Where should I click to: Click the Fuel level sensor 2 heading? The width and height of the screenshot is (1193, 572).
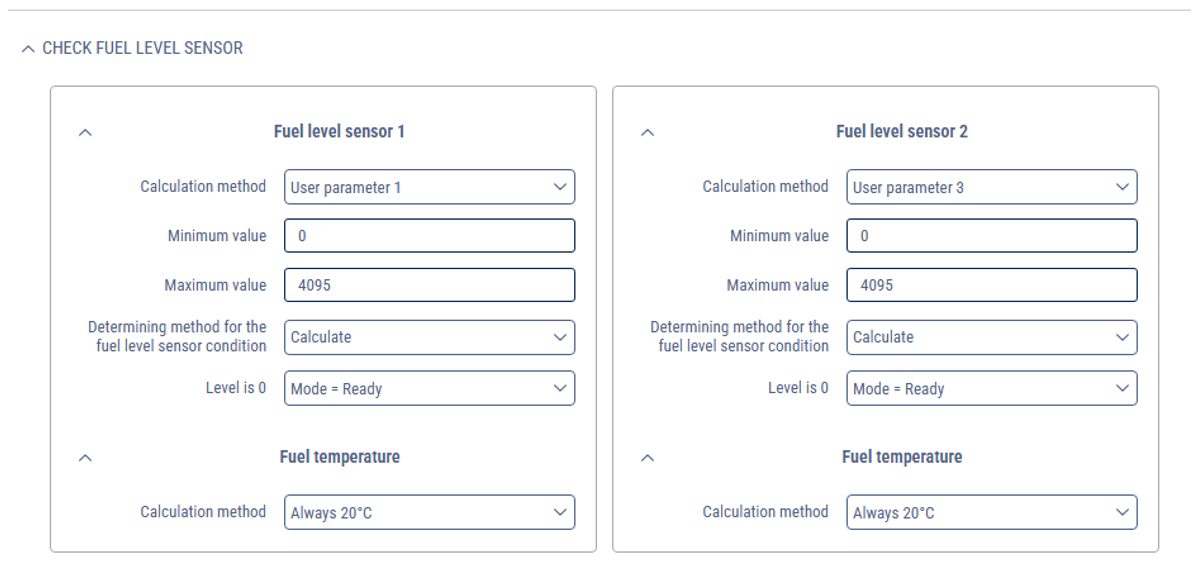click(x=901, y=132)
